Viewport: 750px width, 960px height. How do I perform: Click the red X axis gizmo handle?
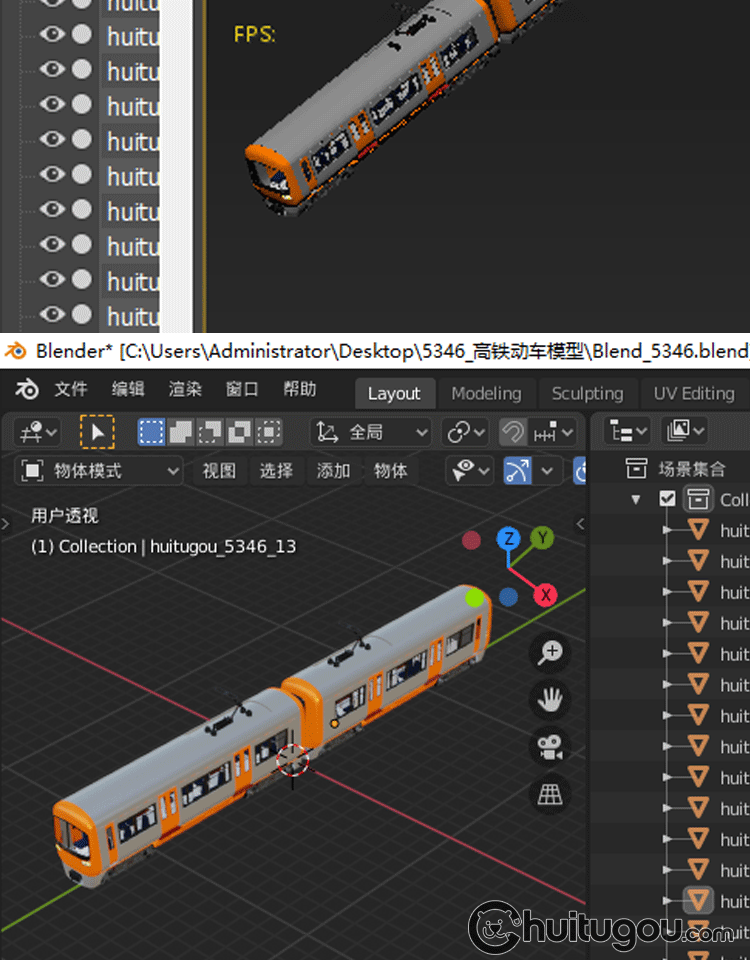(x=545, y=596)
